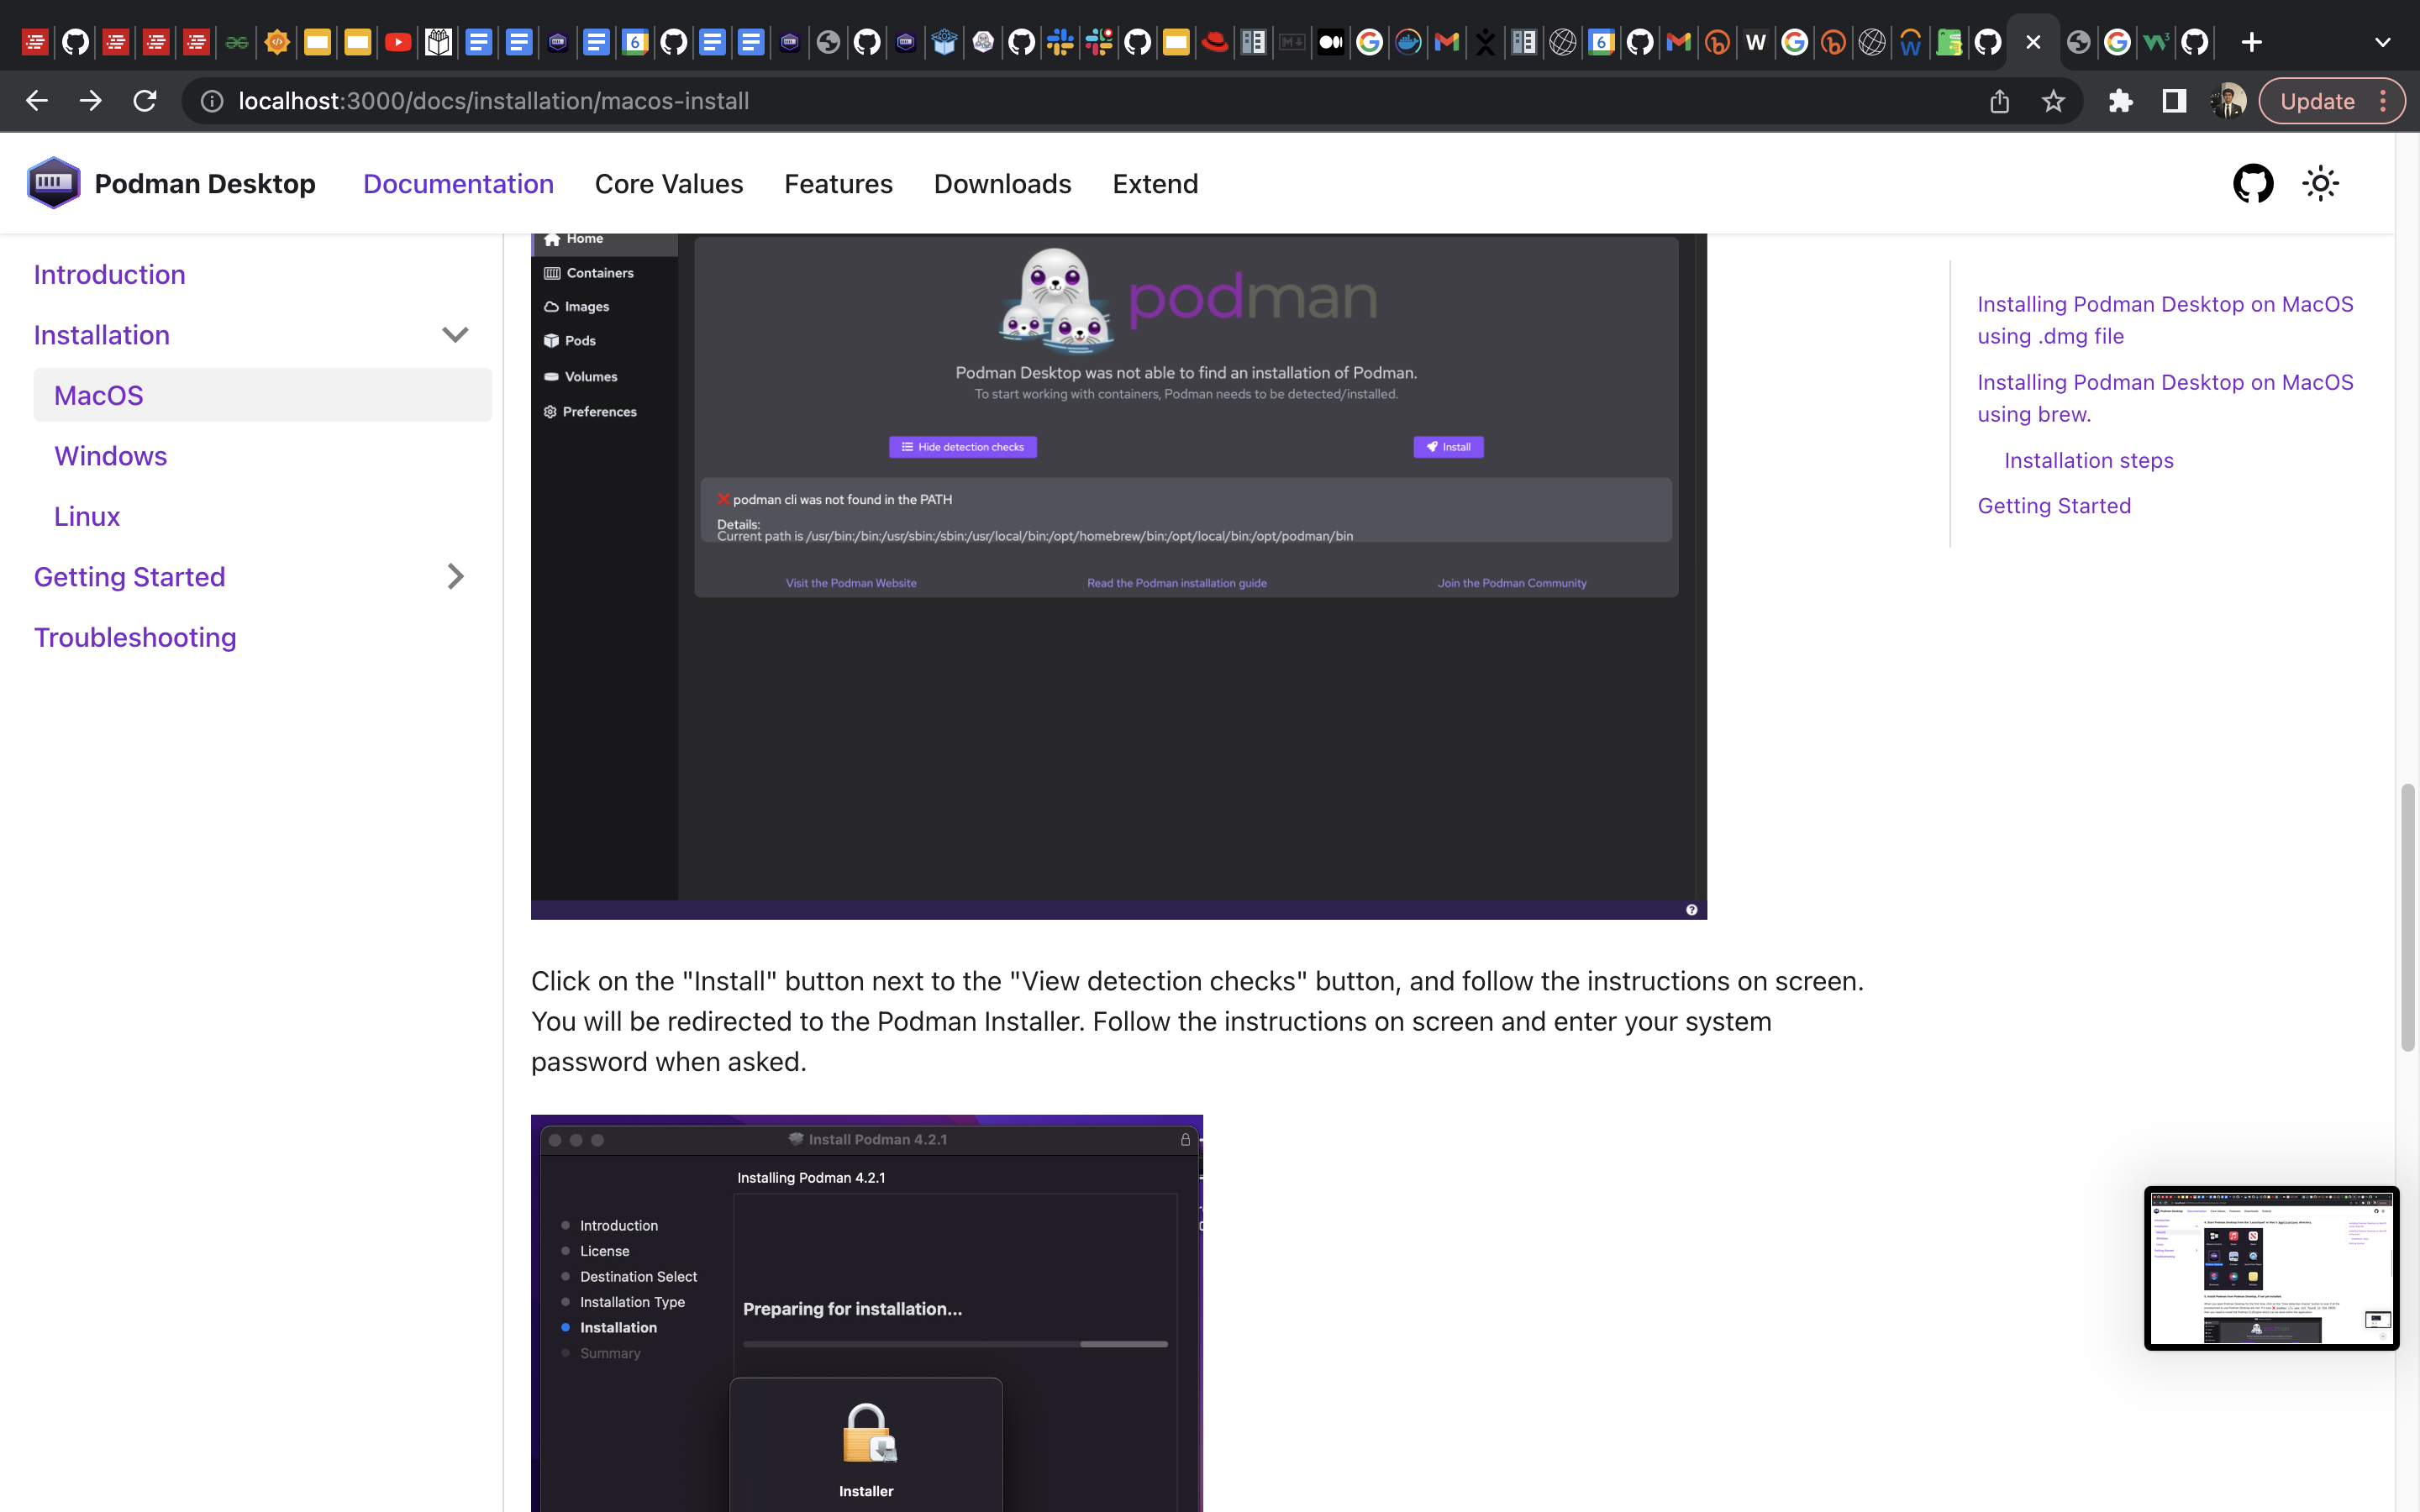Click the page vertical scrollbar thumb
Screen dimensions: 2420x1512
coord(2407,917)
